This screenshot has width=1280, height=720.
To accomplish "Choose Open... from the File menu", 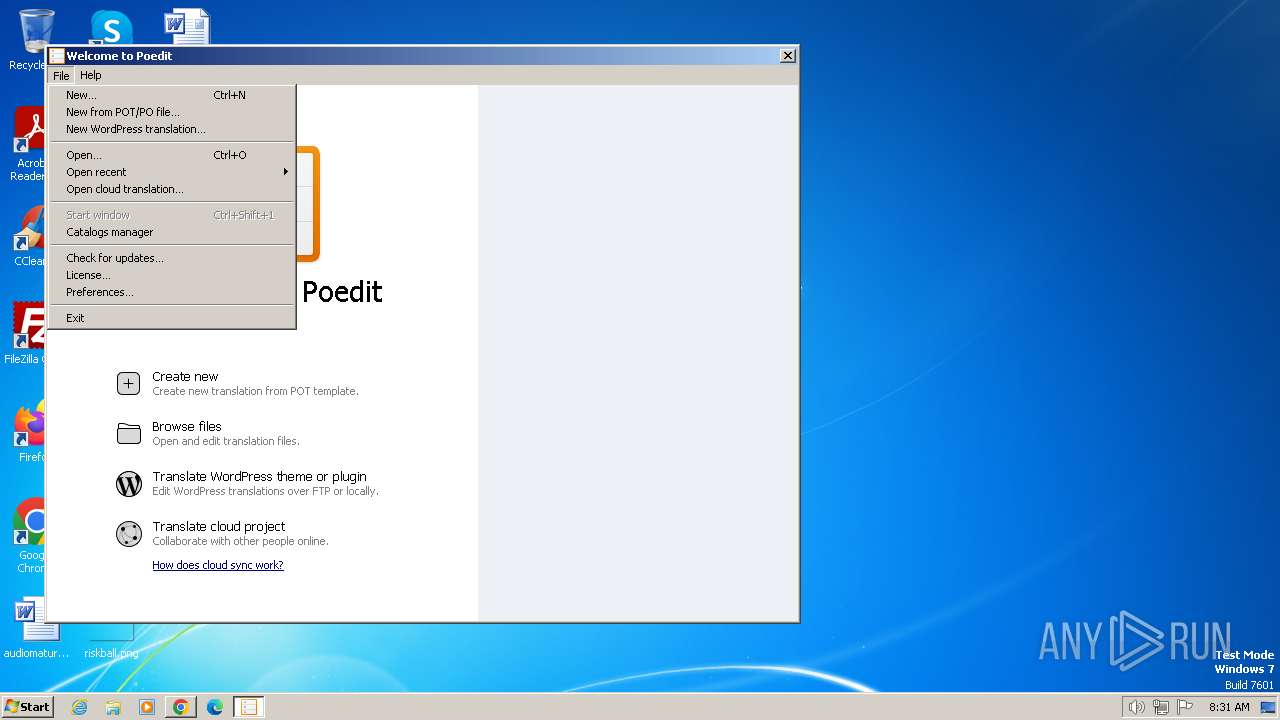I will click(x=172, y=155).
